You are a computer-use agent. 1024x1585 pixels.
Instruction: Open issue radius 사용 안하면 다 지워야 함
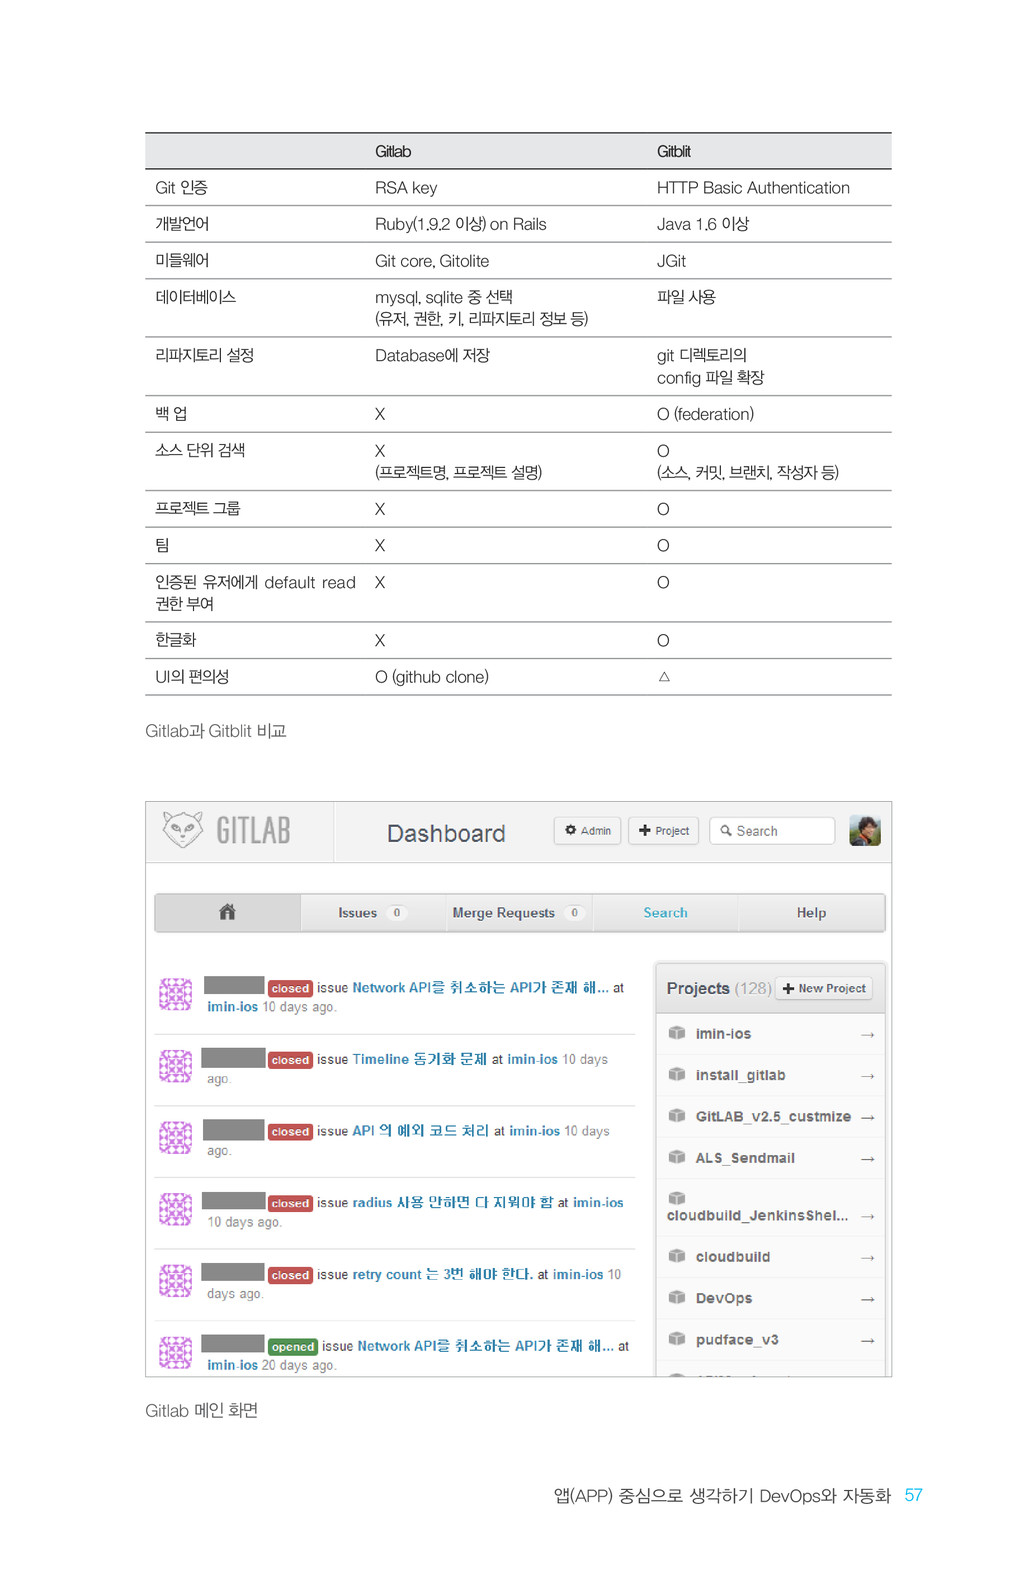coord(452,1203)
